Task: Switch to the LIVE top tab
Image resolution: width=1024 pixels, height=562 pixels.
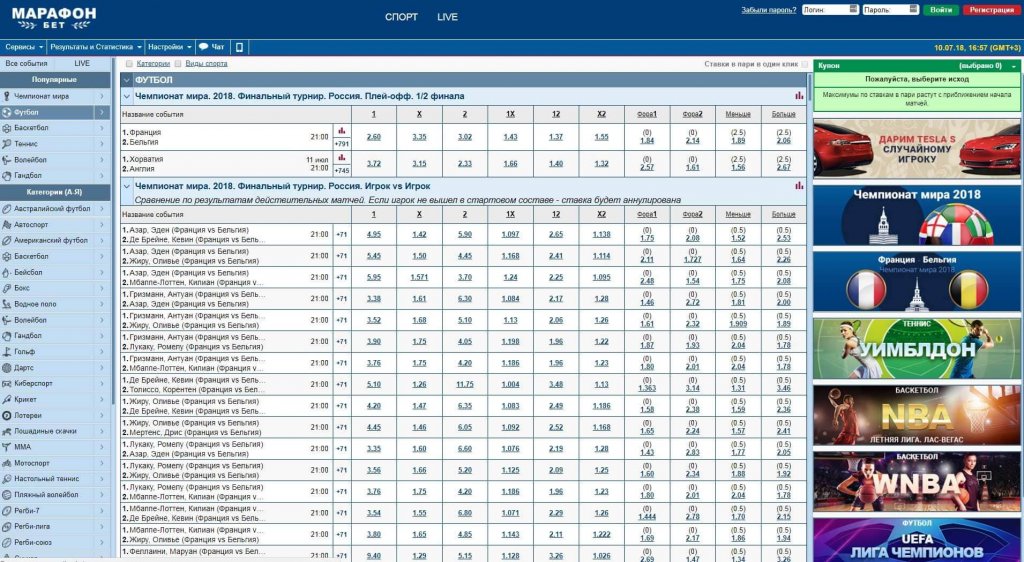Action: click(x=447, y=17)
